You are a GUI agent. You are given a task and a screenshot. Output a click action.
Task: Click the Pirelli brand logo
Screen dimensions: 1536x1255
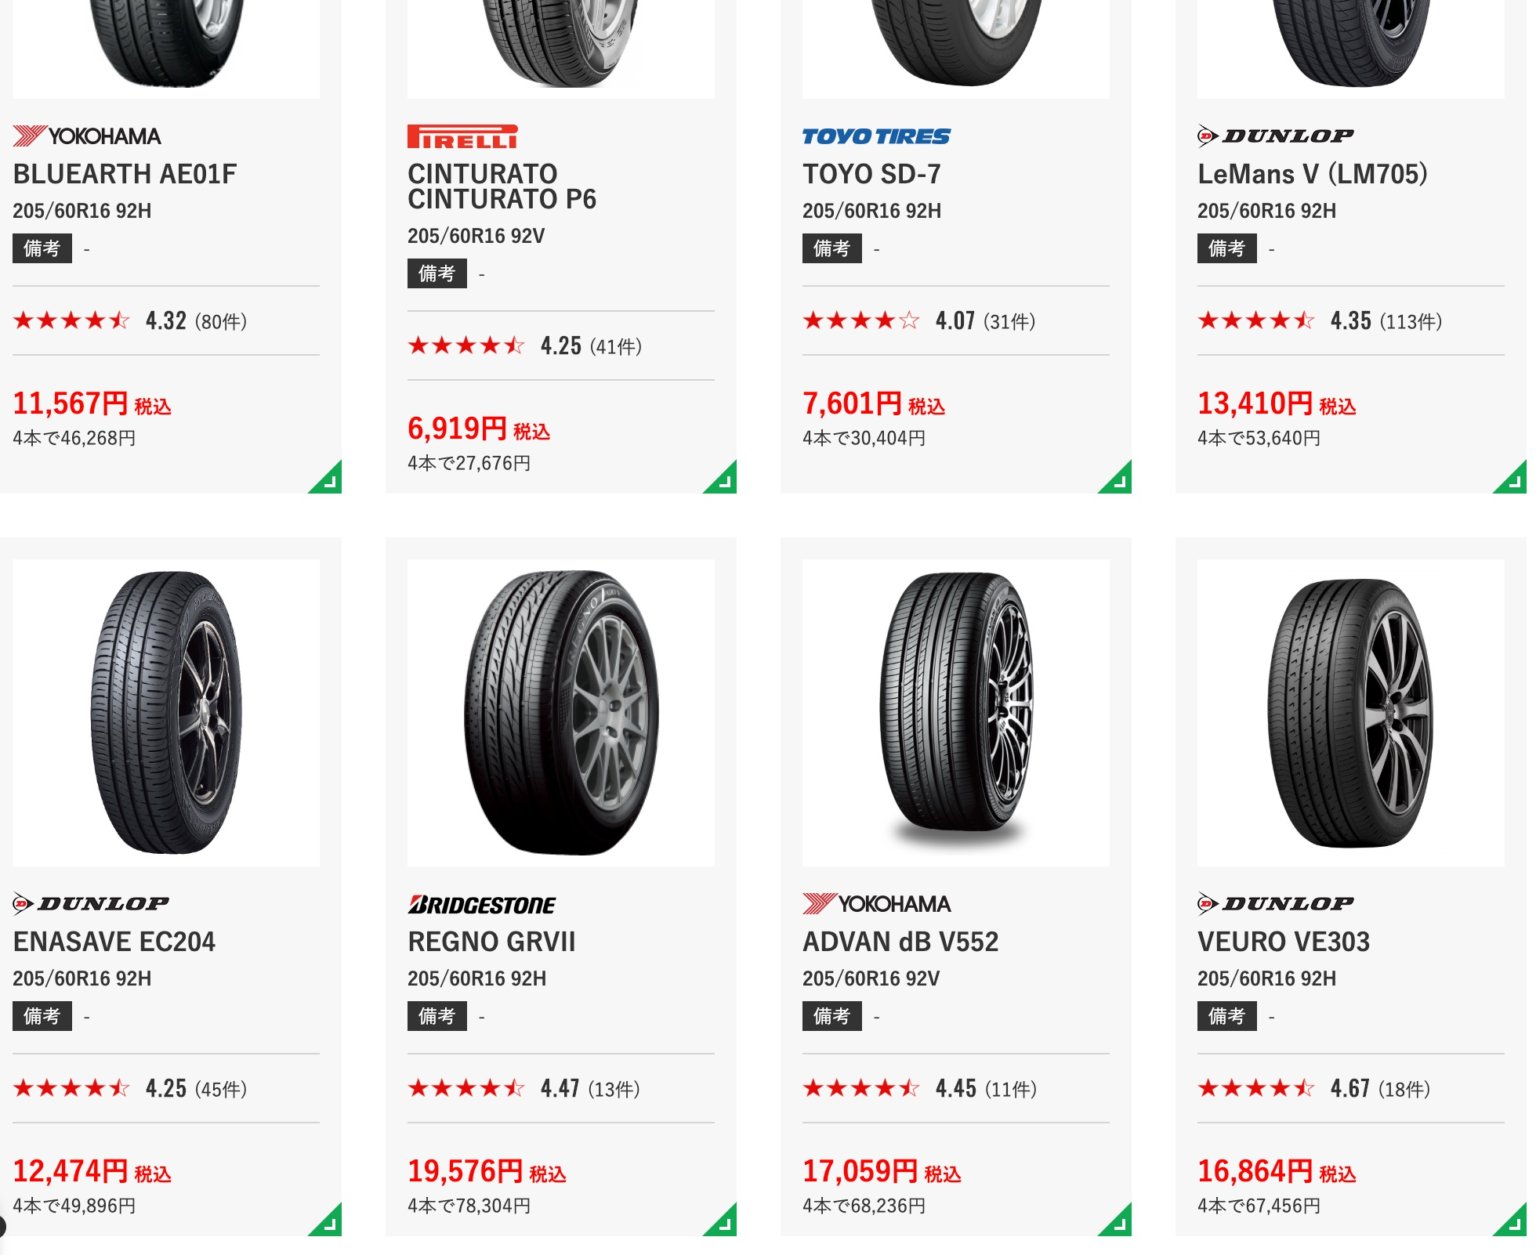pyautogui.click(x=462, y=137)
